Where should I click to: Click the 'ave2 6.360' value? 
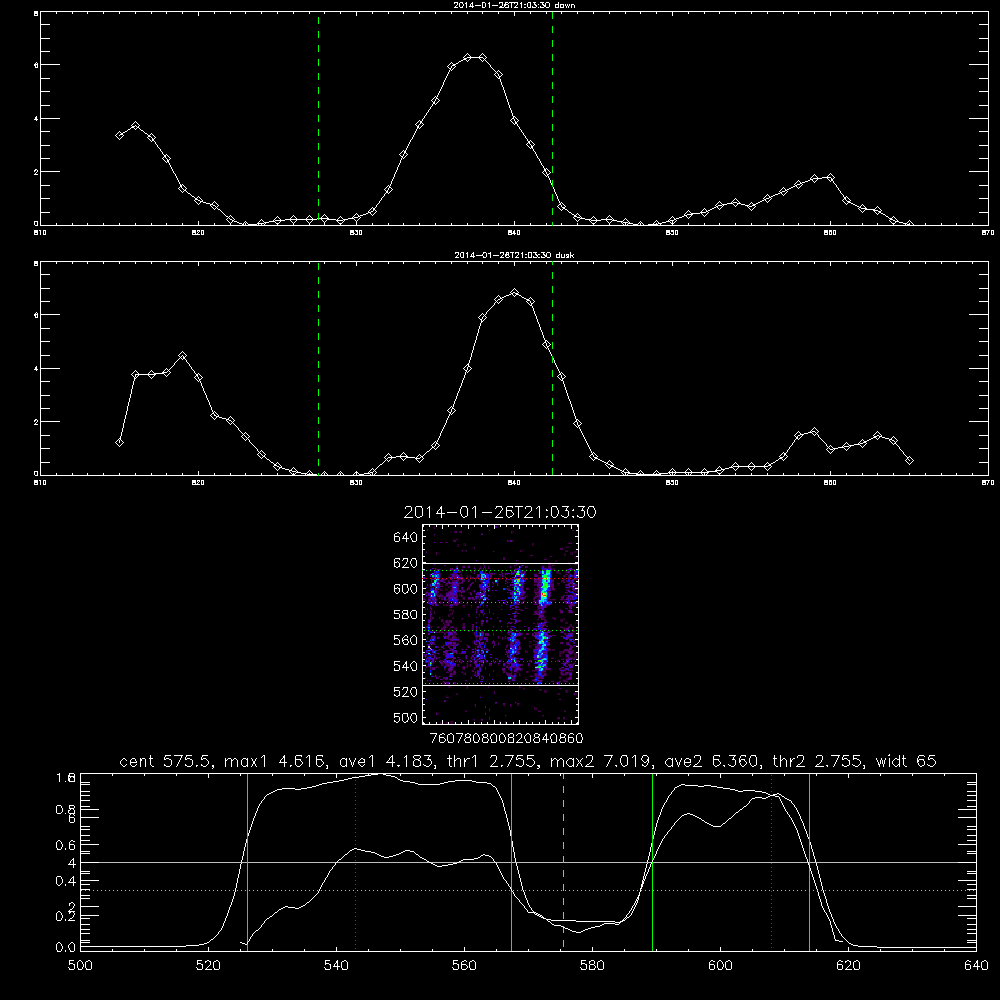(x=712, y=761)
